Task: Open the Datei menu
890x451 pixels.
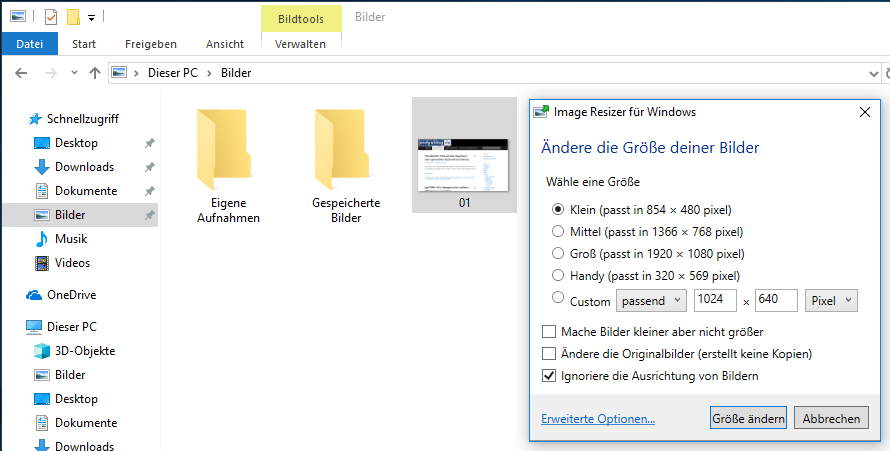Action: [30, 44]
